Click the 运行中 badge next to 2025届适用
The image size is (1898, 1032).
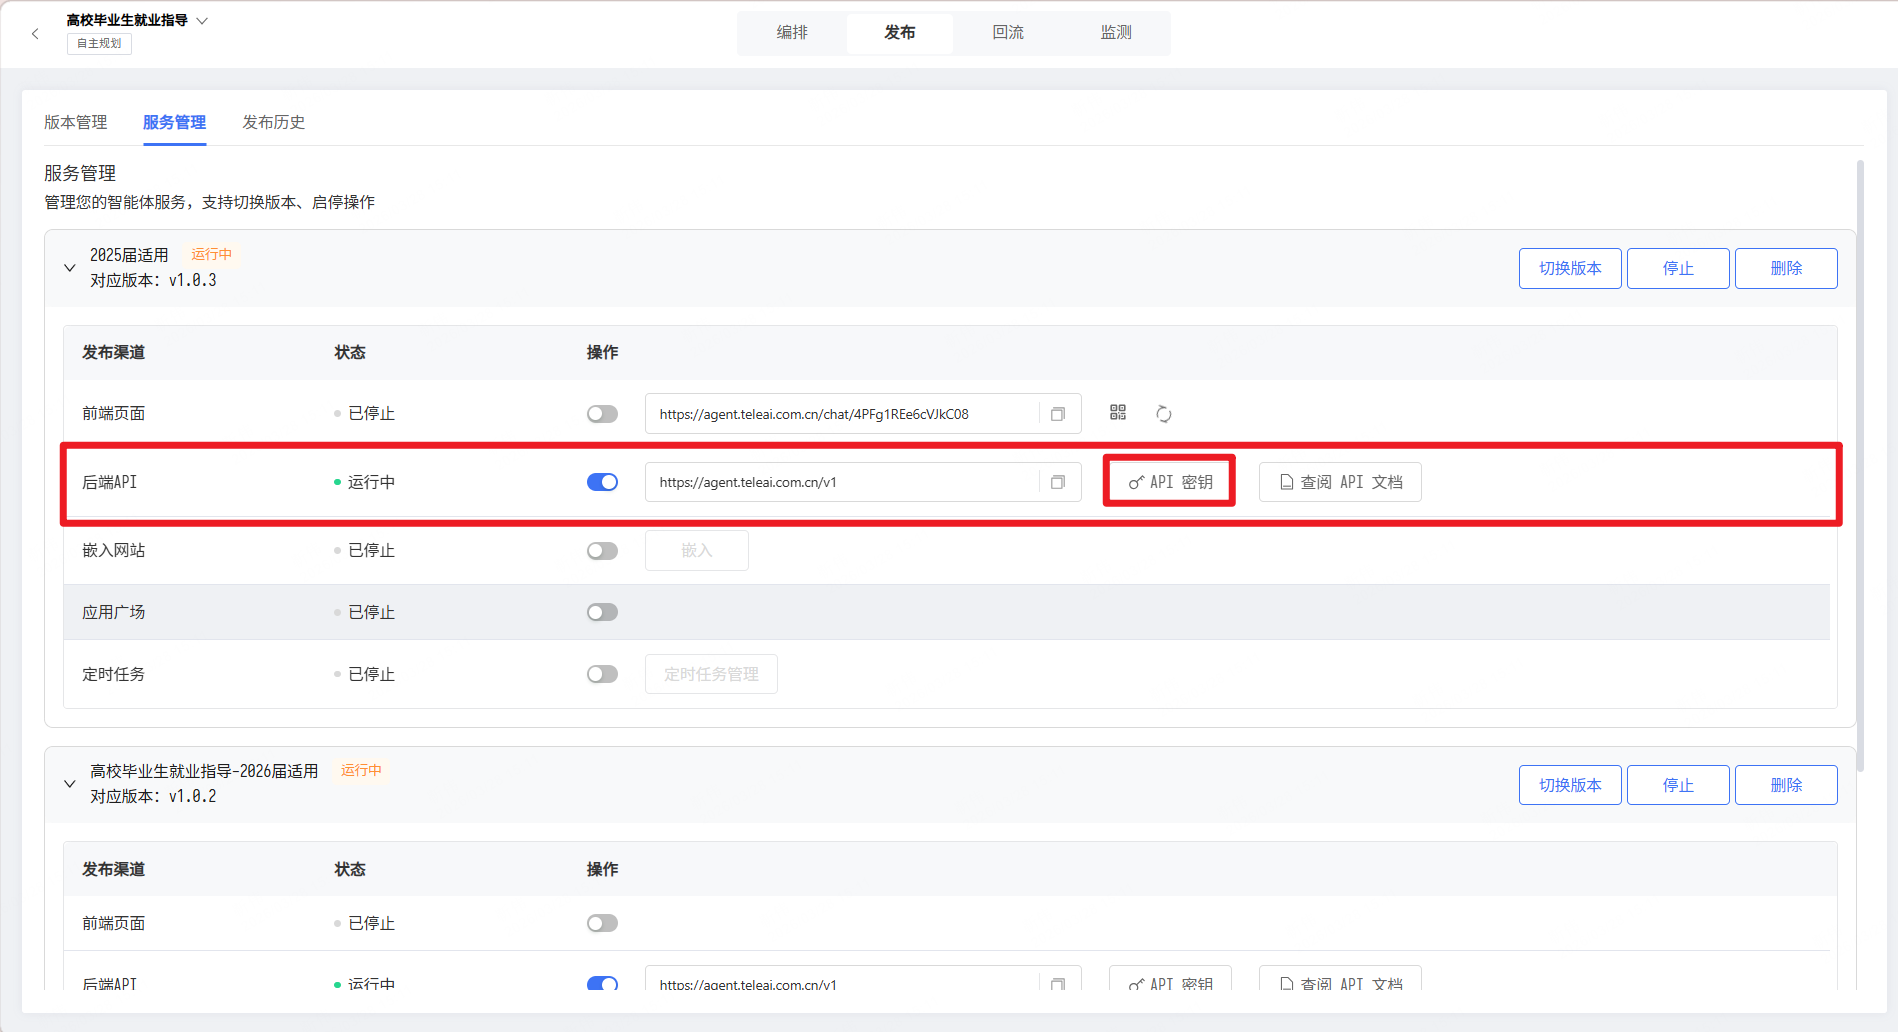tap(212, 254)
